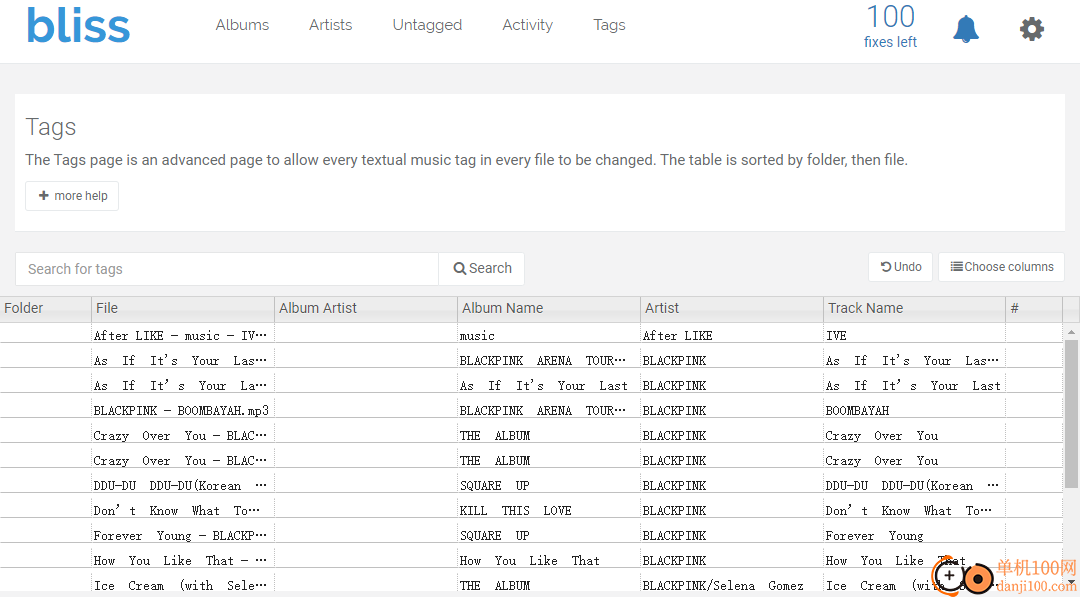
Task: Click artist cell 'BLACKPINK/Selena Gomez'
Action: coord(731,585)
